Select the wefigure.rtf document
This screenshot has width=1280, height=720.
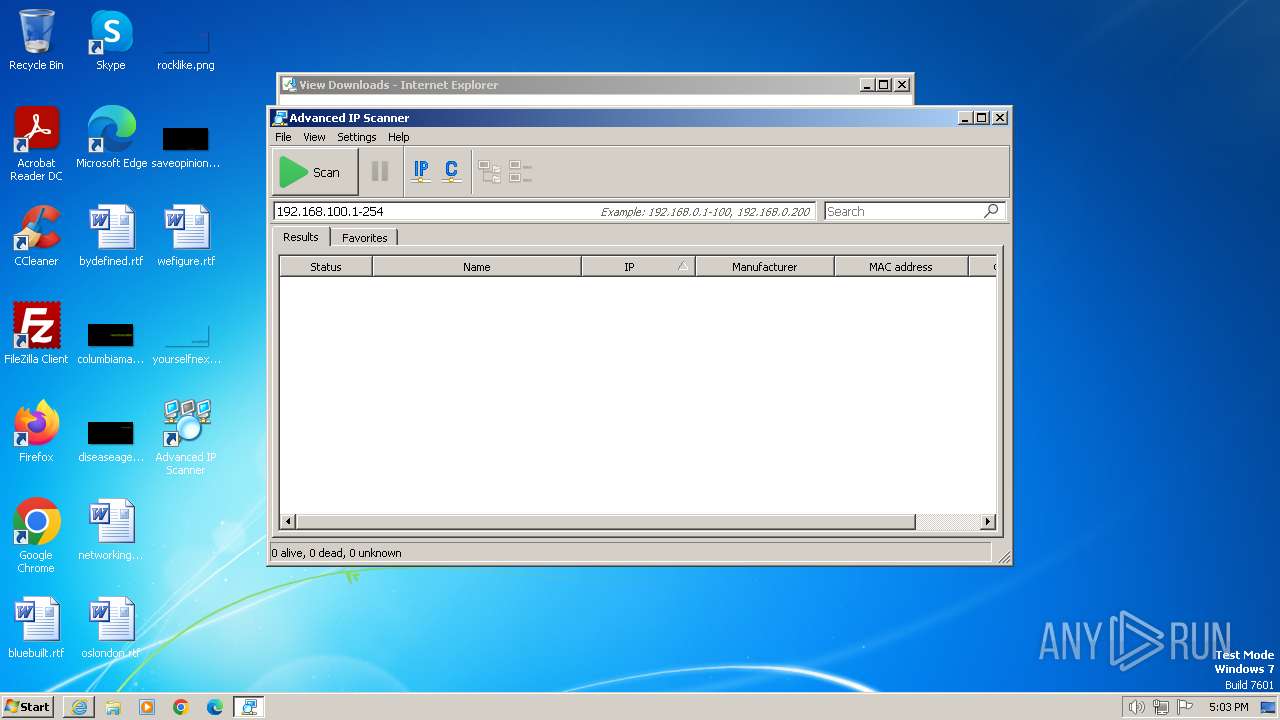point(186,236)
